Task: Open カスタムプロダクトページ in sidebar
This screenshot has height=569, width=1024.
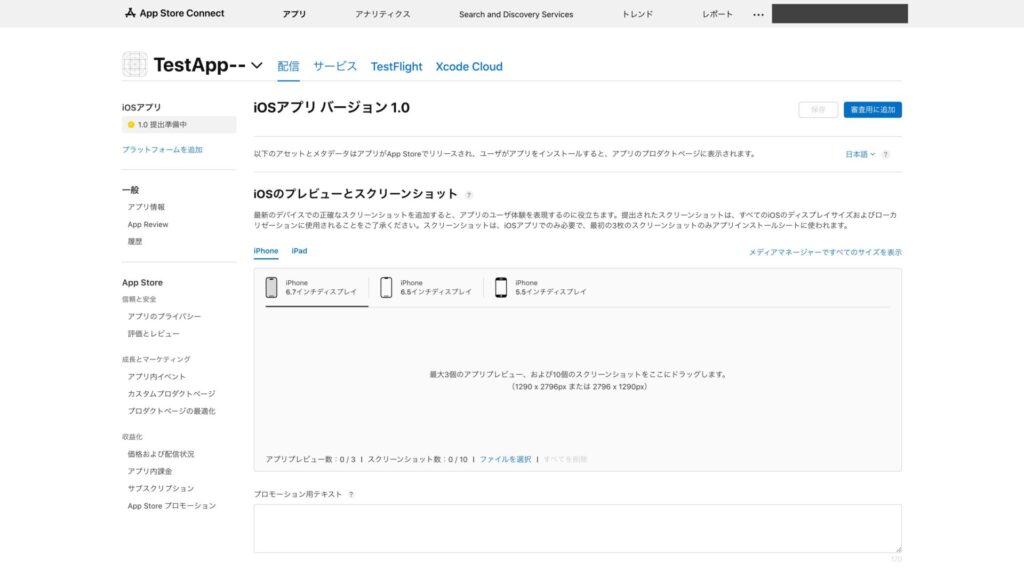Action: [171, 394]
